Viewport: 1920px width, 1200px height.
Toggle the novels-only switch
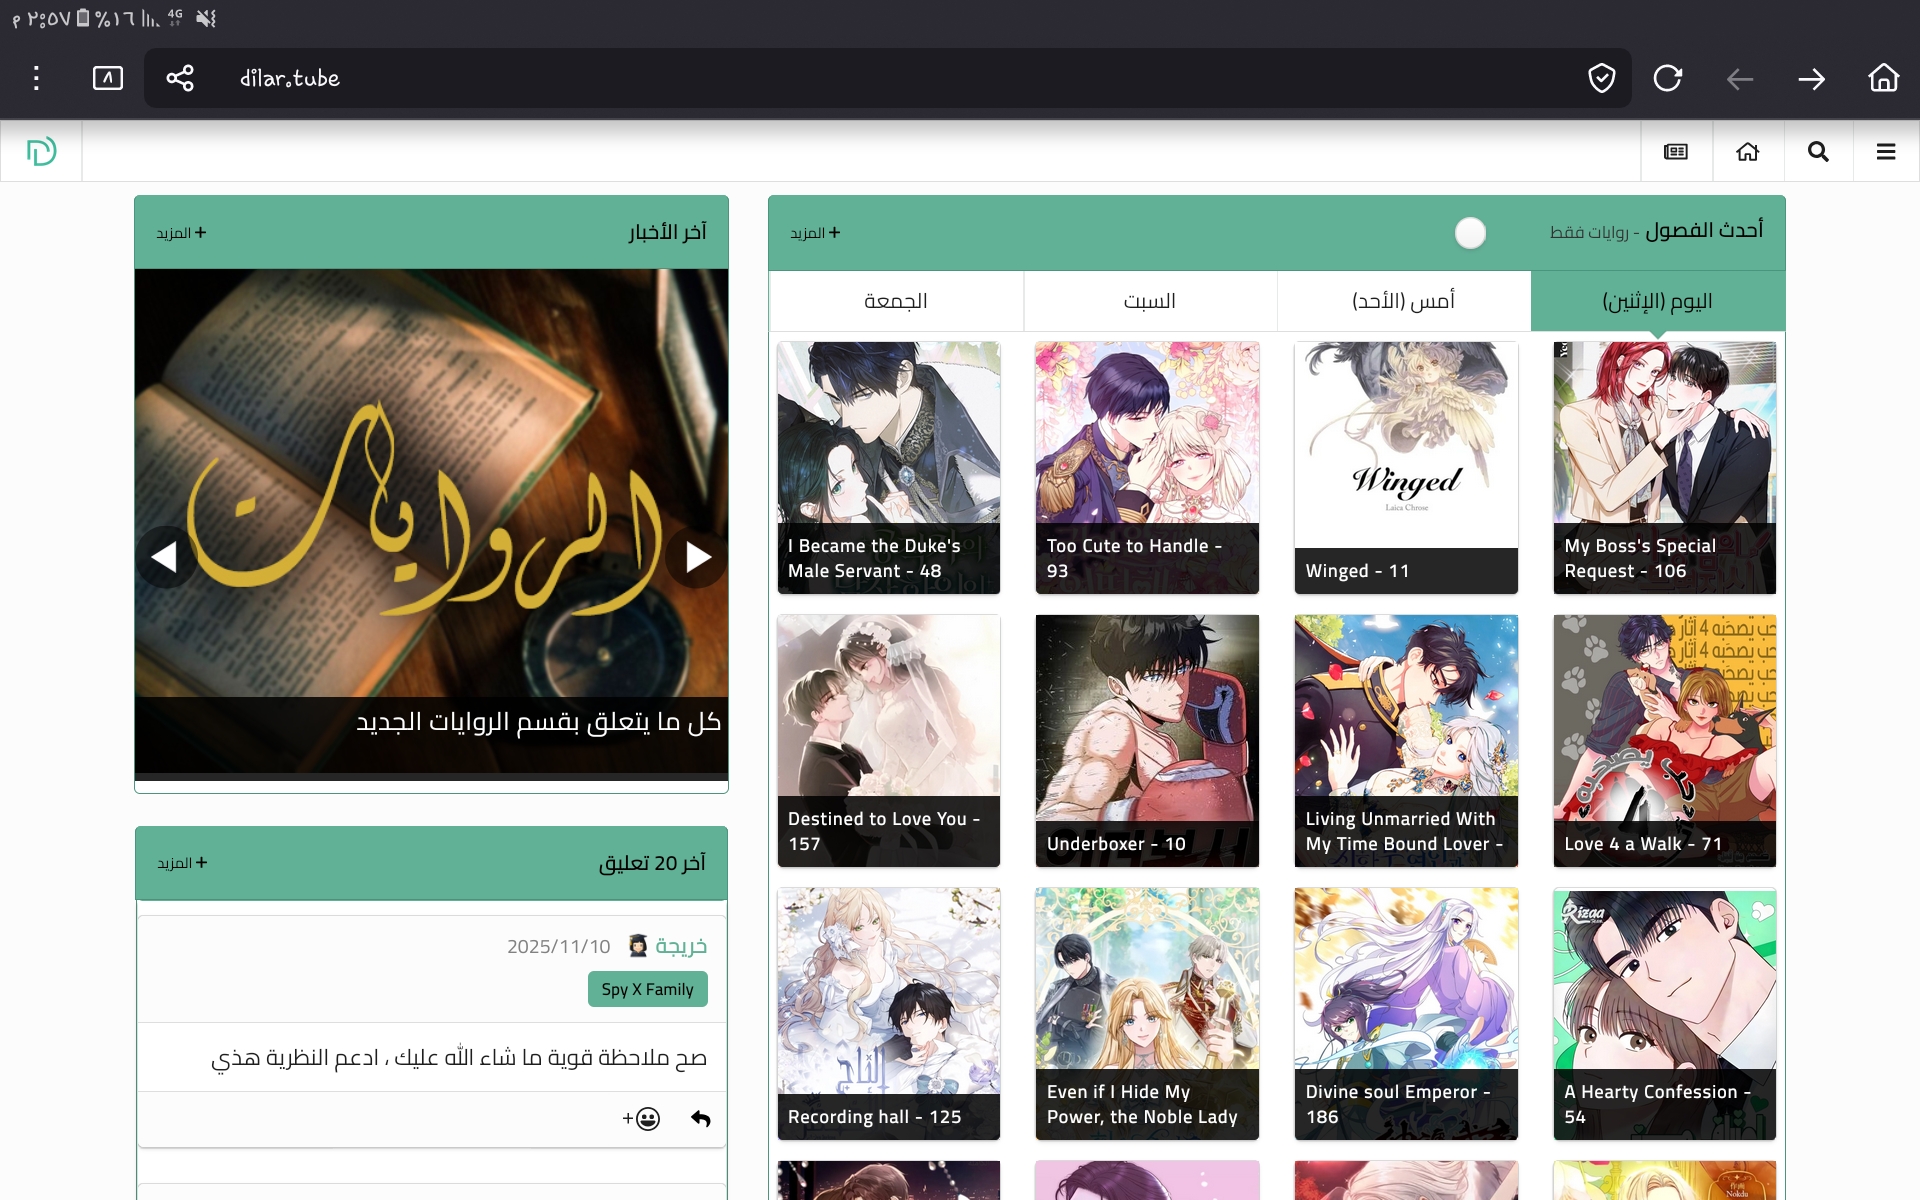[1470, 233]
